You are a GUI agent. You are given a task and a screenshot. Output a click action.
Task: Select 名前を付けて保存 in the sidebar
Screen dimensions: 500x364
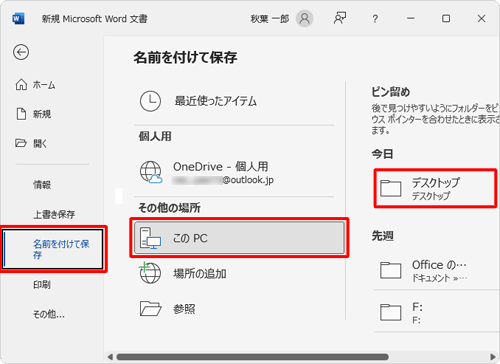pyautogui.click(x=53, y=249)
